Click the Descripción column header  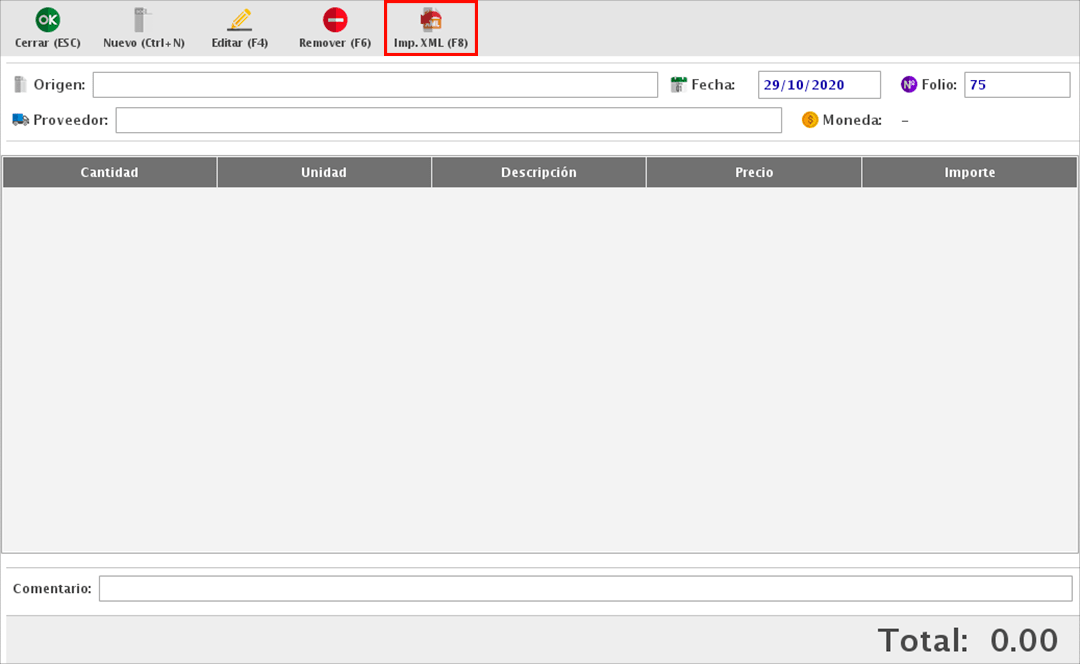pyautogui.click(x=539, y=173)
